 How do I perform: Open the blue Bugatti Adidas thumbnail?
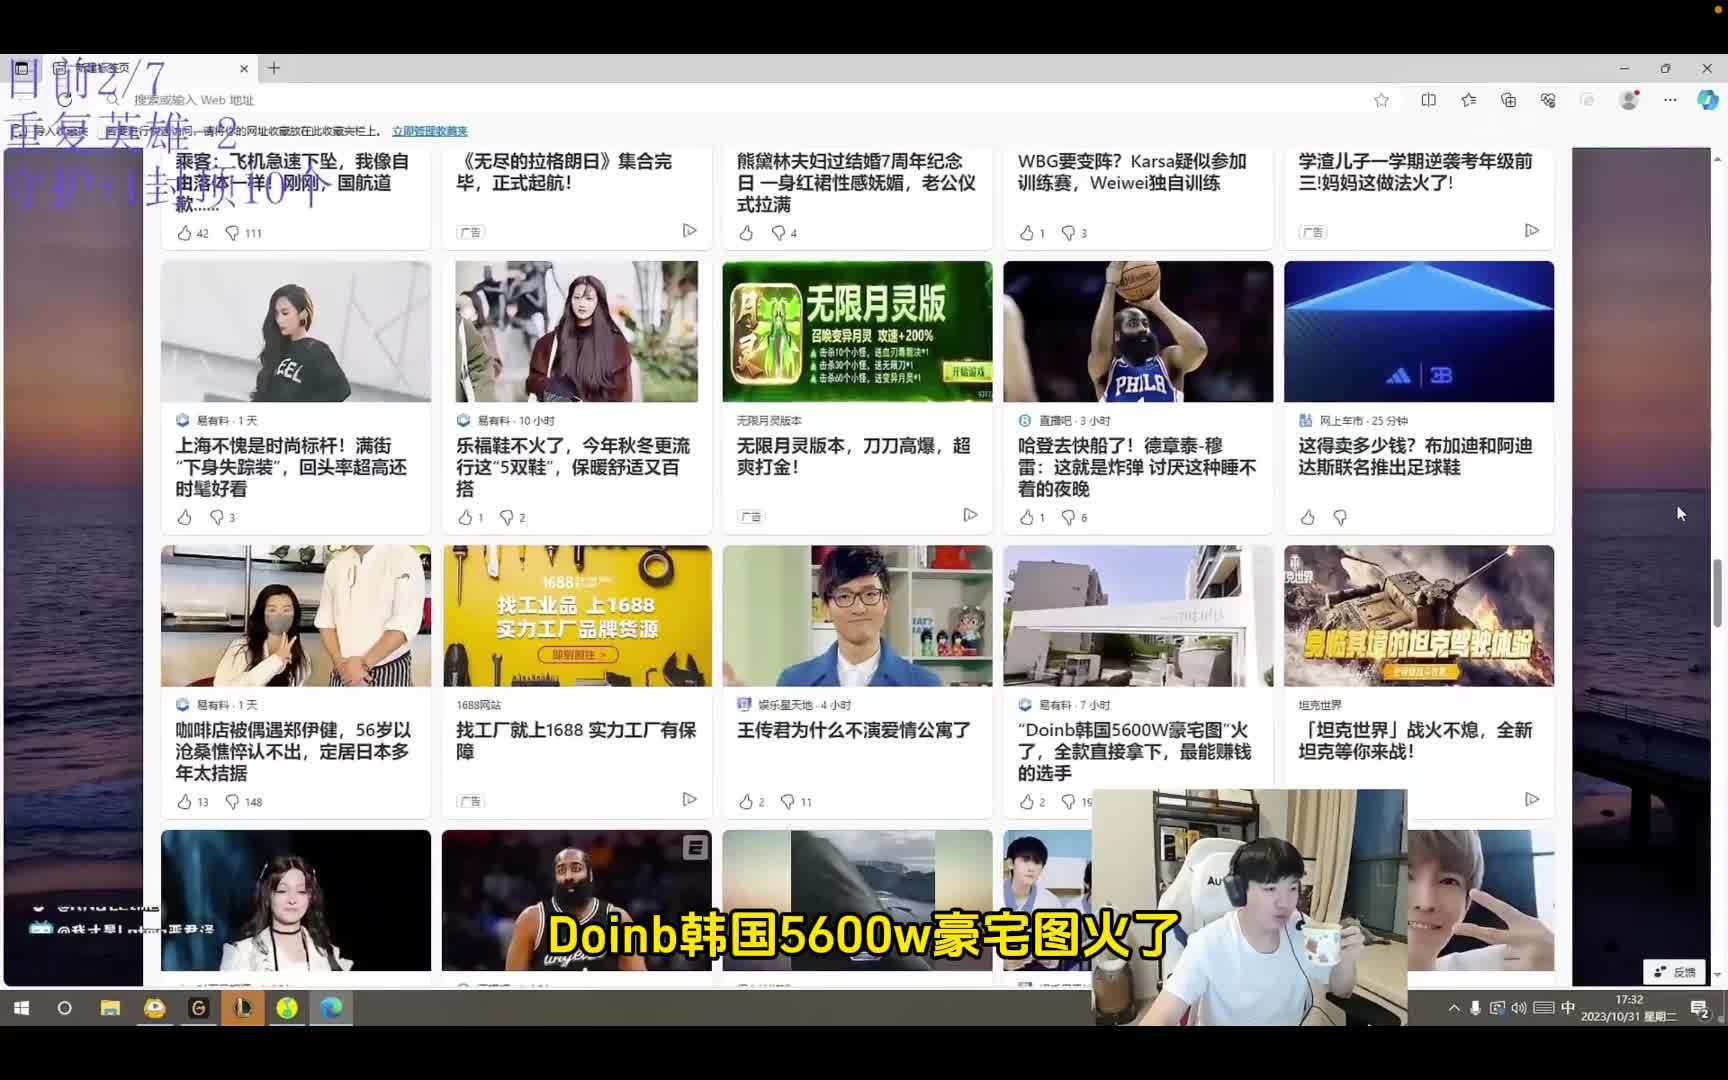pyautogui.click(x=1419, y=332)
